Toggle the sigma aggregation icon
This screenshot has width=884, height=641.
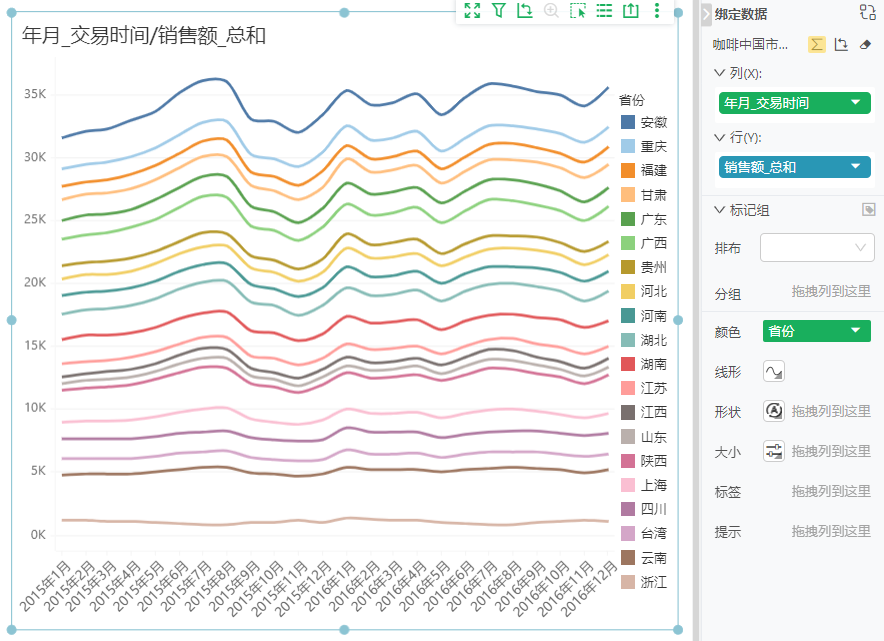tap(816, 45)
